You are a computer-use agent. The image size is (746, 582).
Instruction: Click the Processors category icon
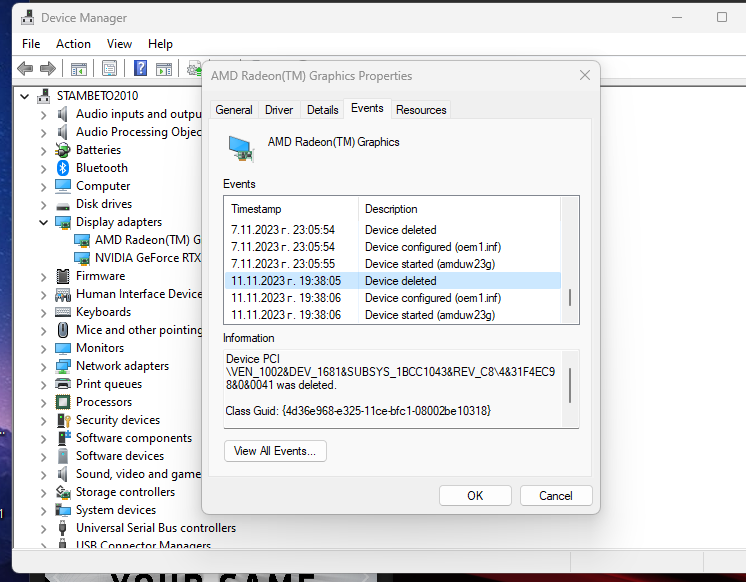tap(63, 402)
